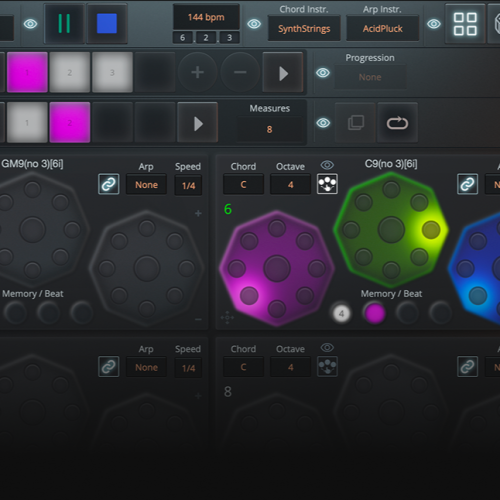Toggle the eye icon right of AcidPluck

(x=434, y=24)
